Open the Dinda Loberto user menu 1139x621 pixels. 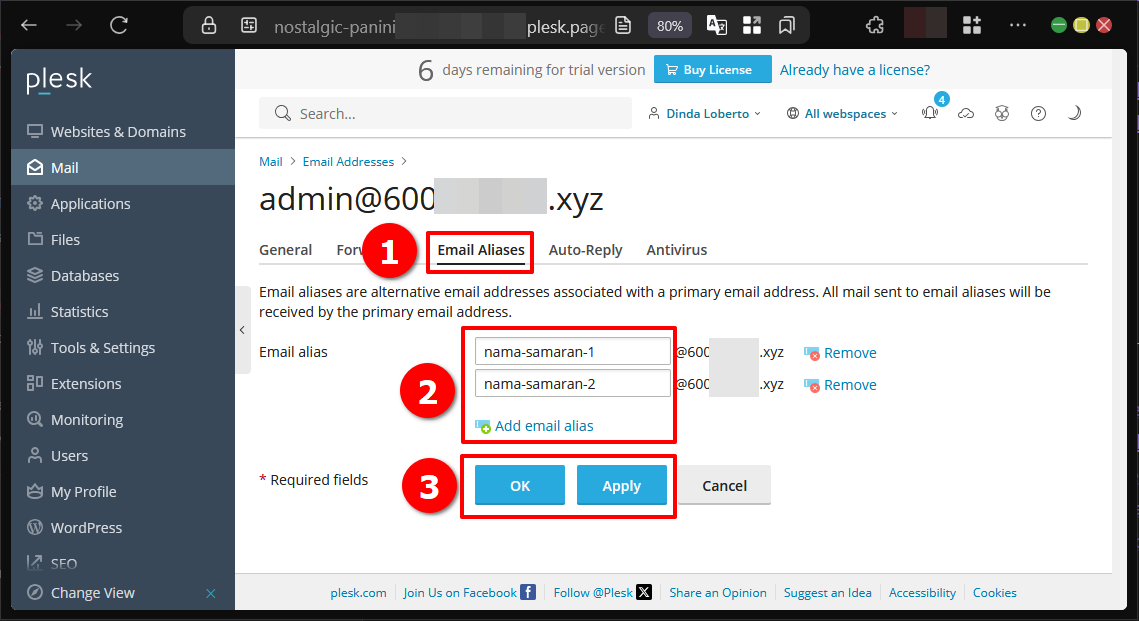[x=704, y=113]
